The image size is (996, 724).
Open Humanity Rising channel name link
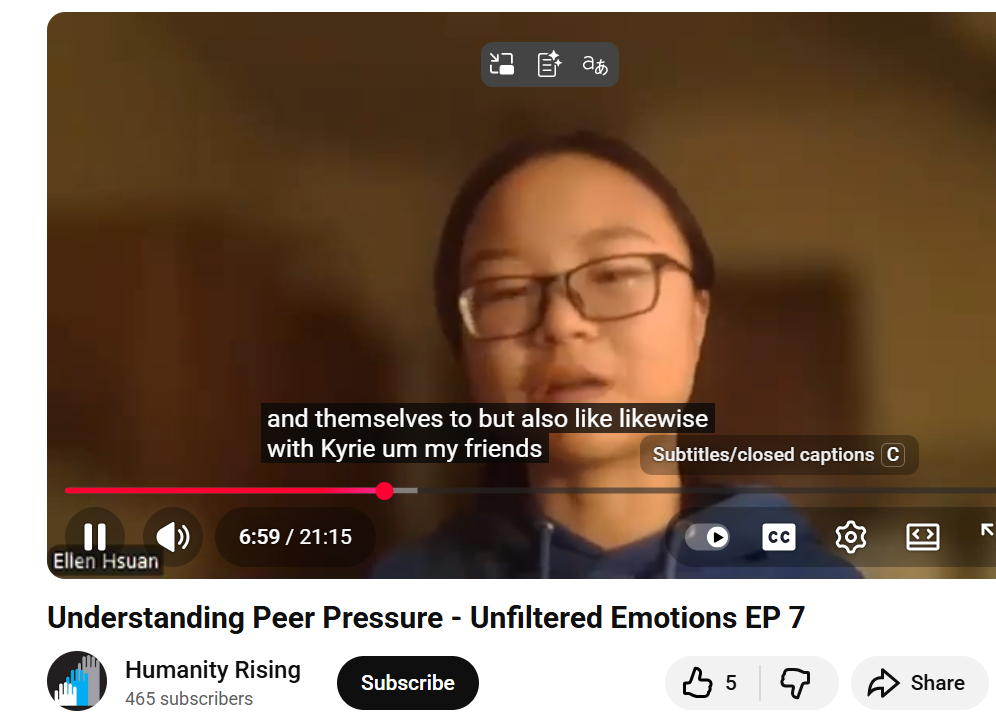(x=213, y=669)
